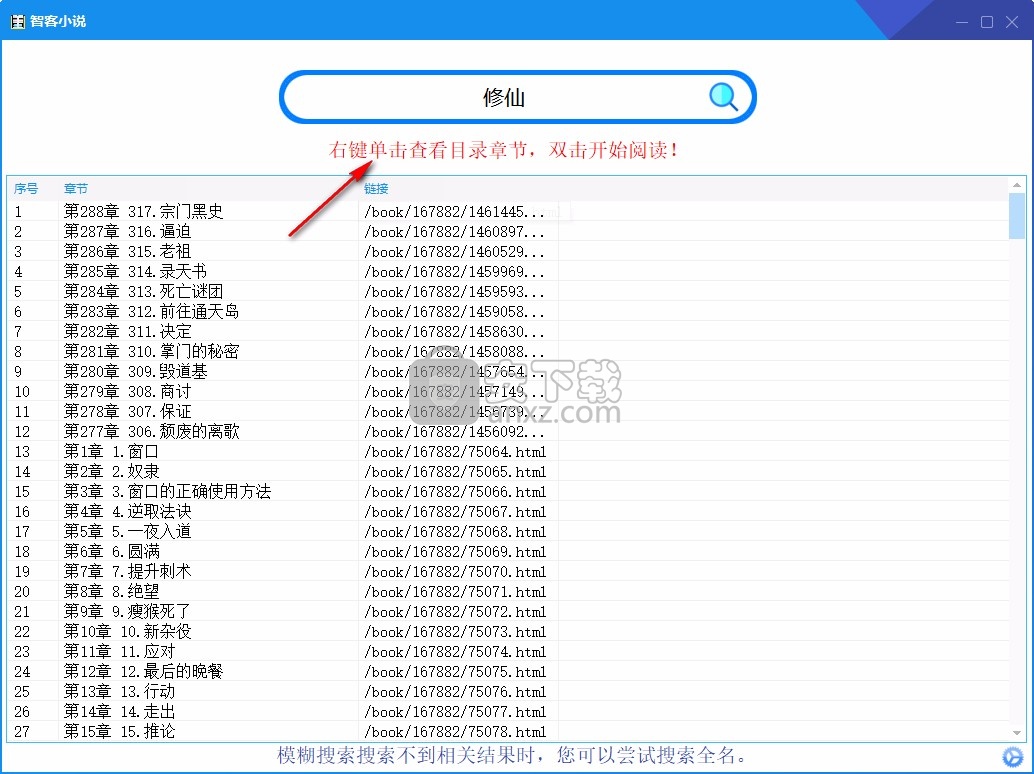Close the 智客小说 window
Viewport: 1034px width, 774px height.
(1012, 22)
